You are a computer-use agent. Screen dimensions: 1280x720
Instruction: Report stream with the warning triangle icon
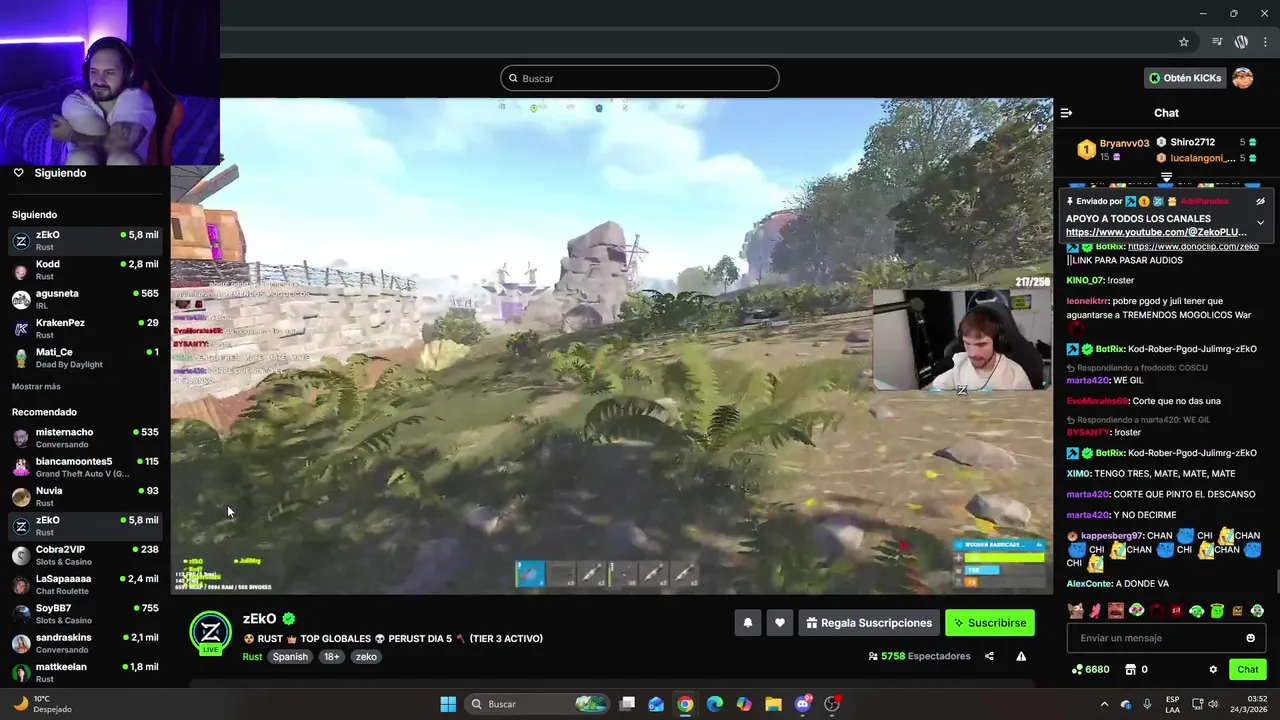tap(1021, 656)
